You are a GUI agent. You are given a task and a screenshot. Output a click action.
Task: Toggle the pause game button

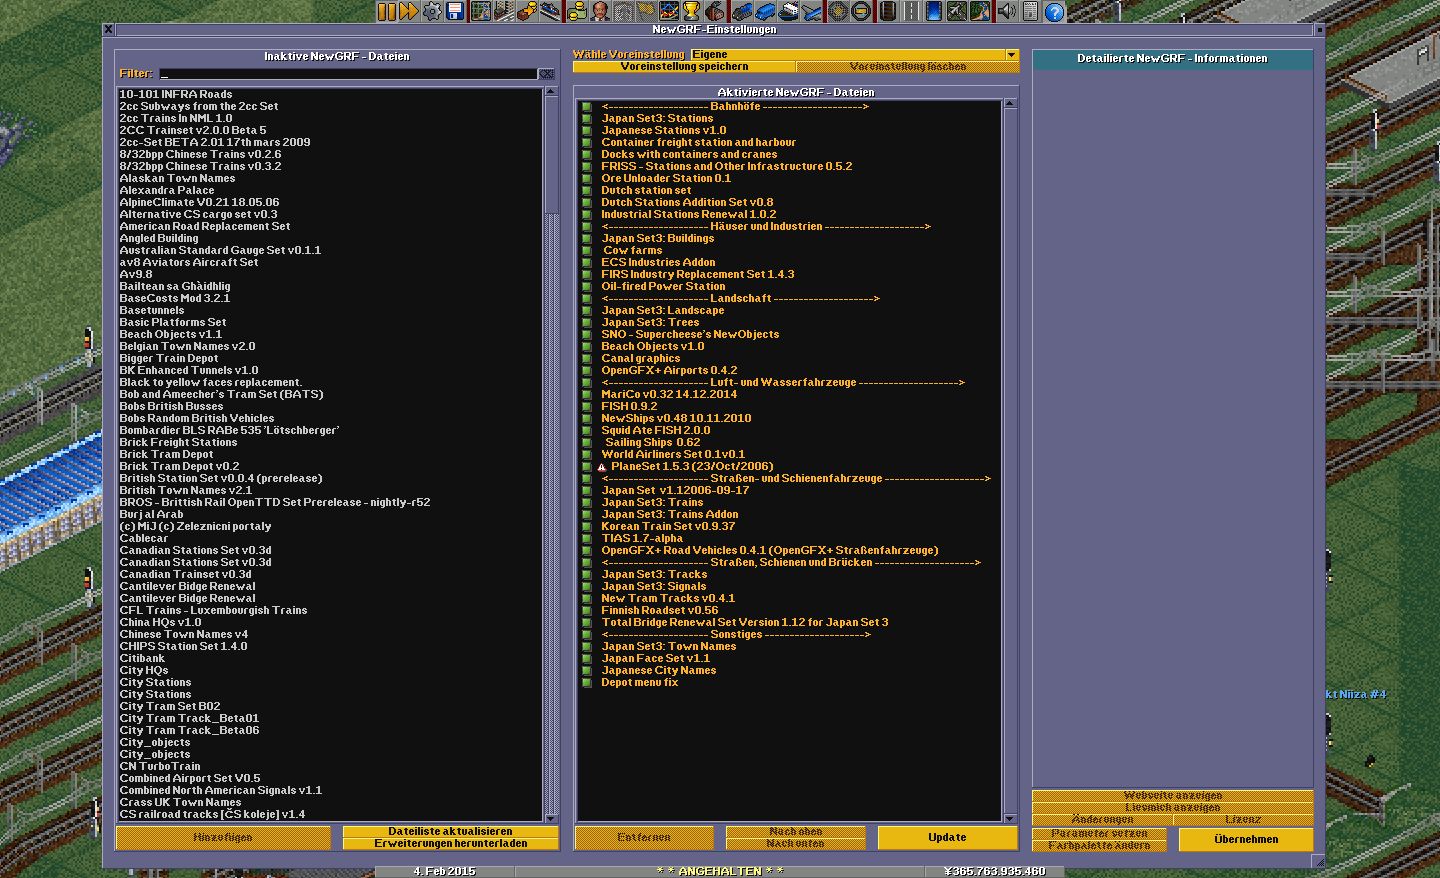(x=386, y=11)
